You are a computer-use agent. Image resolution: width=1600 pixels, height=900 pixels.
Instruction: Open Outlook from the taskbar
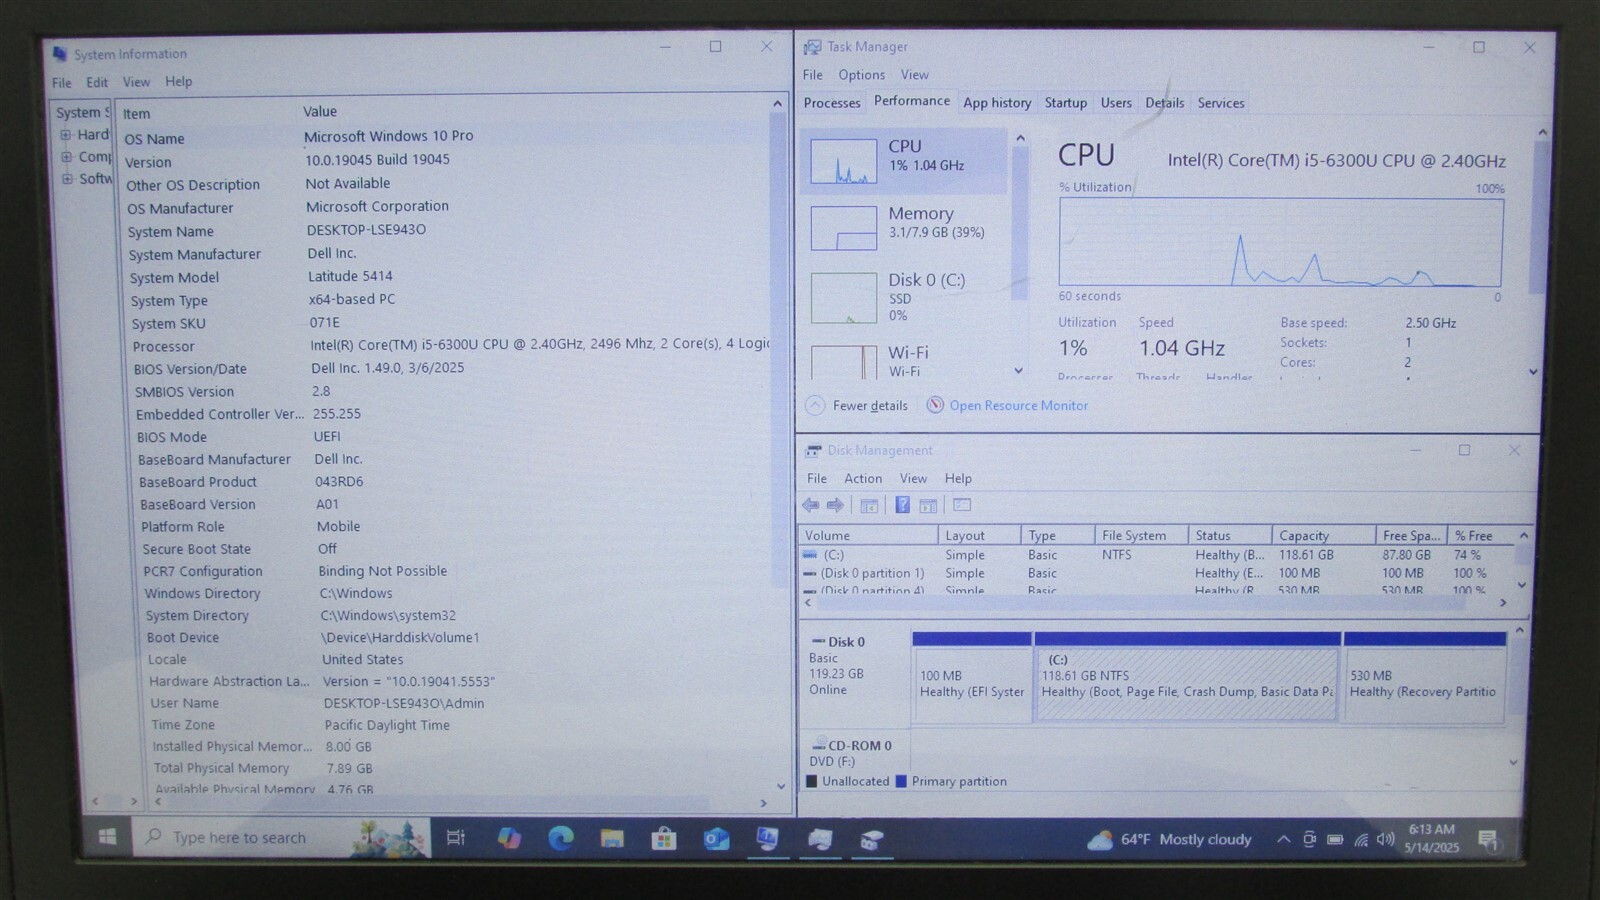(716, 839)
